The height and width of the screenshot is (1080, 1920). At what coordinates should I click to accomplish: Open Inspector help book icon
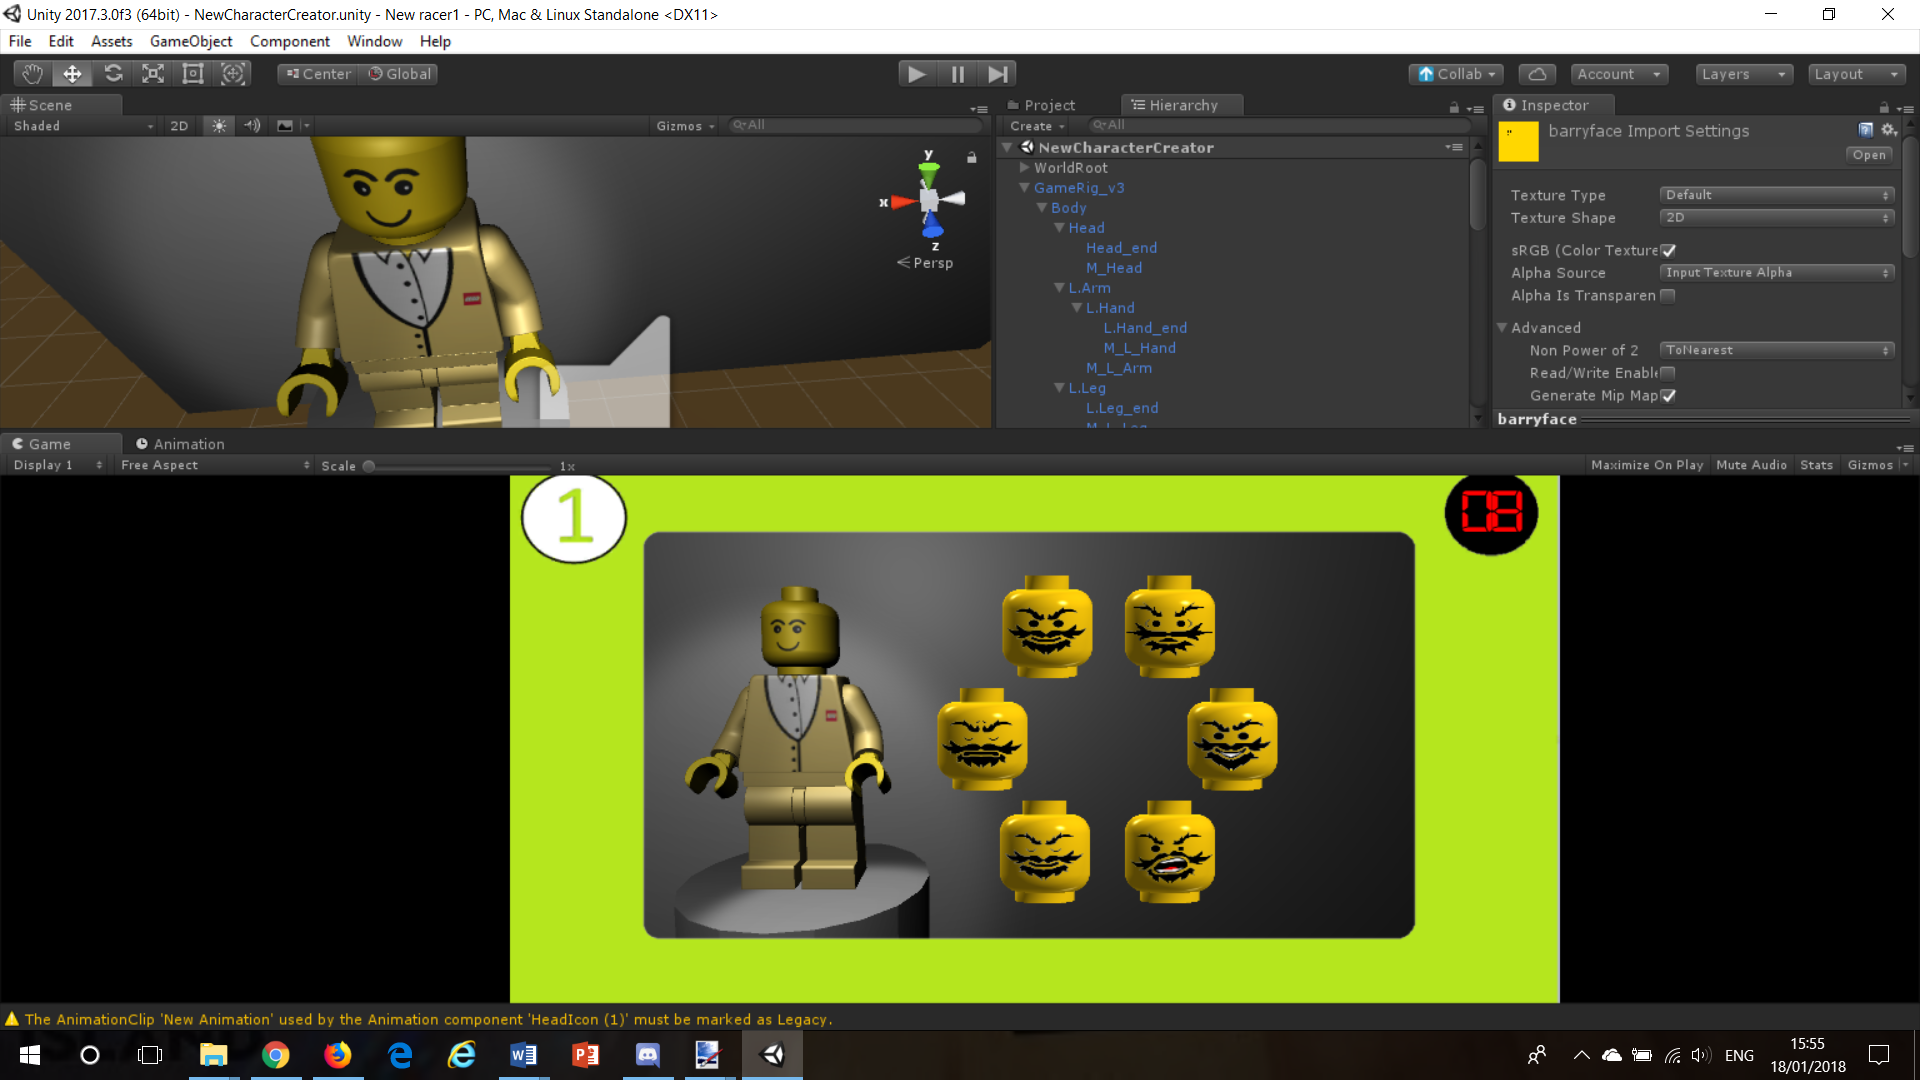click(x=1865, y=129)
